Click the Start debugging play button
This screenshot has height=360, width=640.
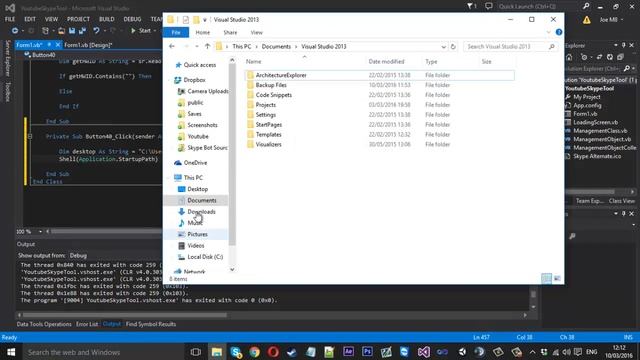coord(133,31)
